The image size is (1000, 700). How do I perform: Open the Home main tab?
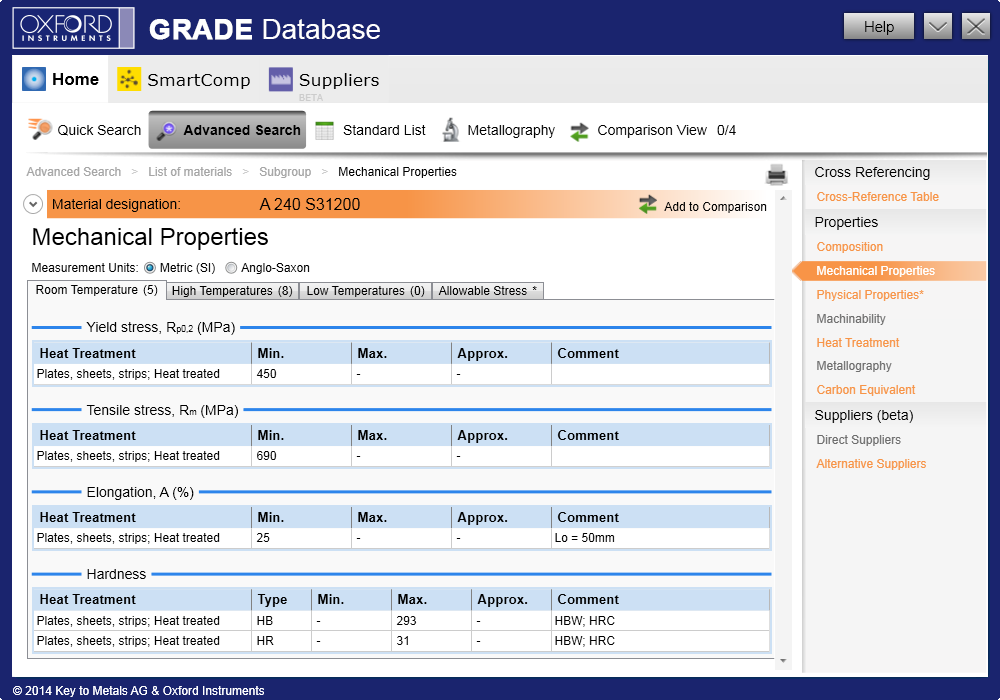tap(61, 79)
